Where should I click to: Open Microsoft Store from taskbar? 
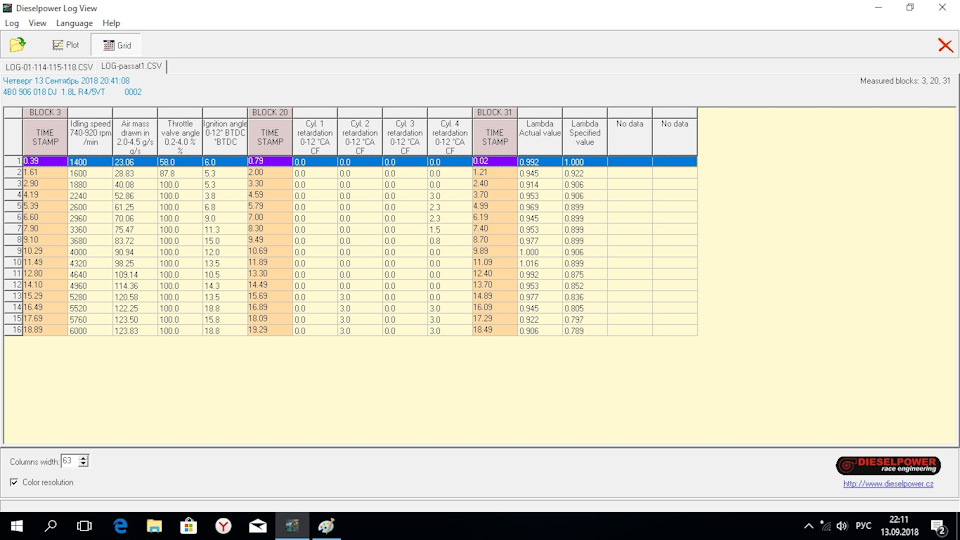[x=189, y=526]
